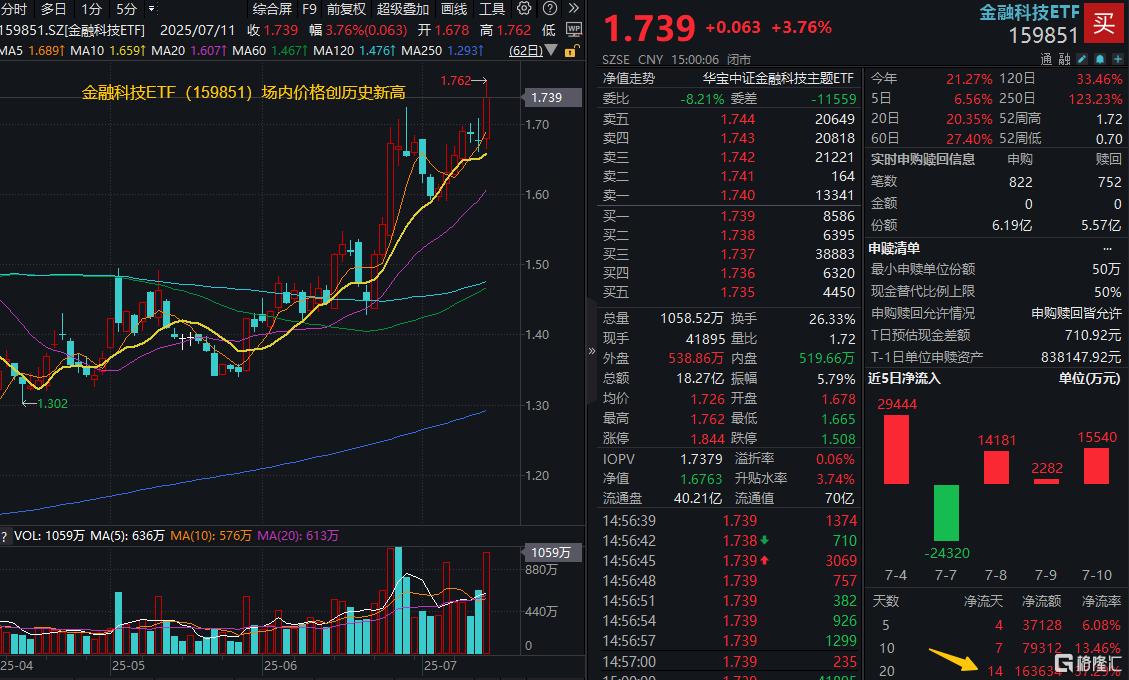Select the 买五 bid row at 1.735
Image resolution: width=1129 pixels, height=680 pixels.
pos(729,292)
